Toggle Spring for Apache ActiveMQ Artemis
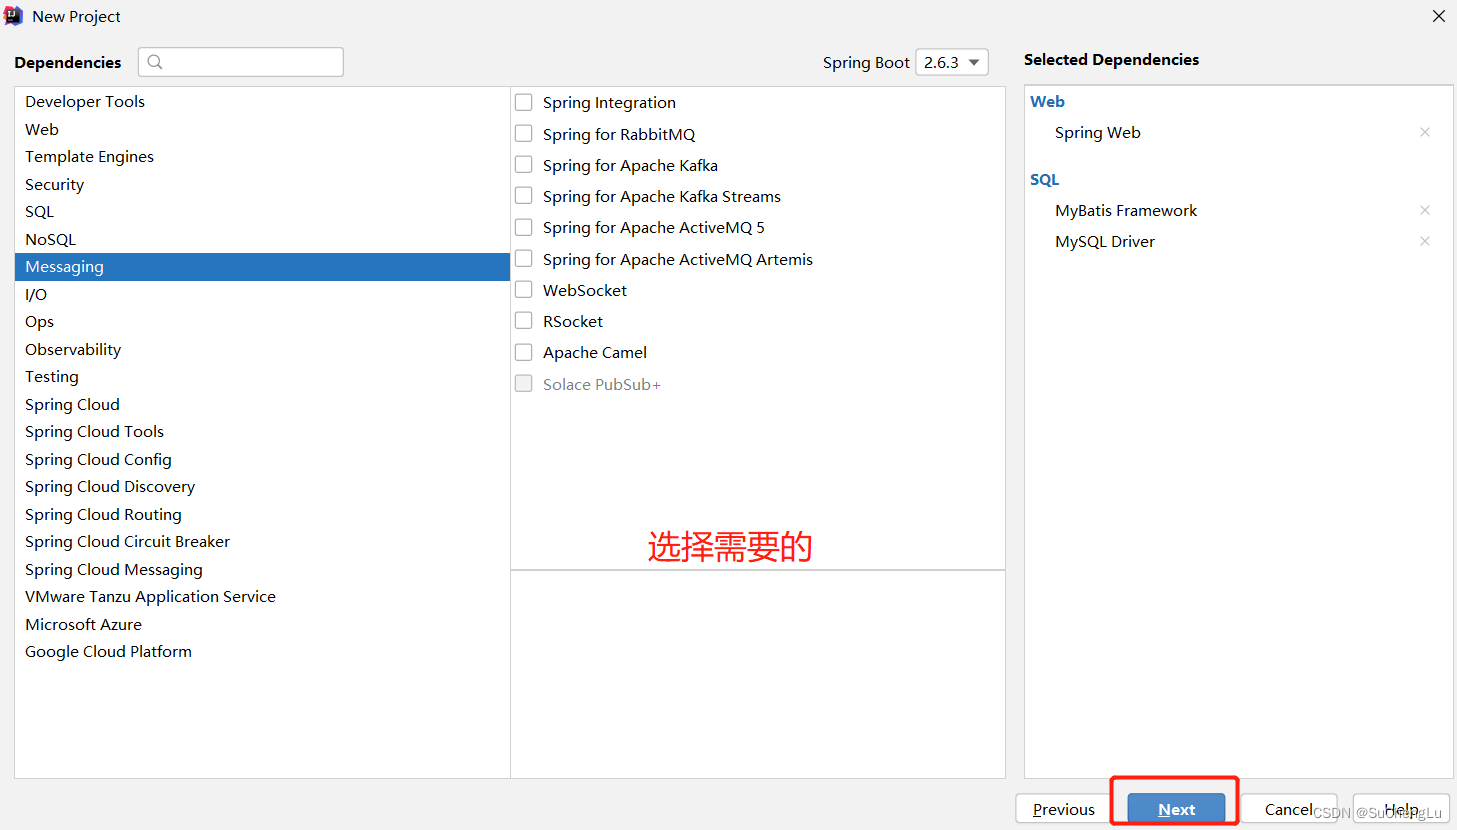 click(523, 258)
